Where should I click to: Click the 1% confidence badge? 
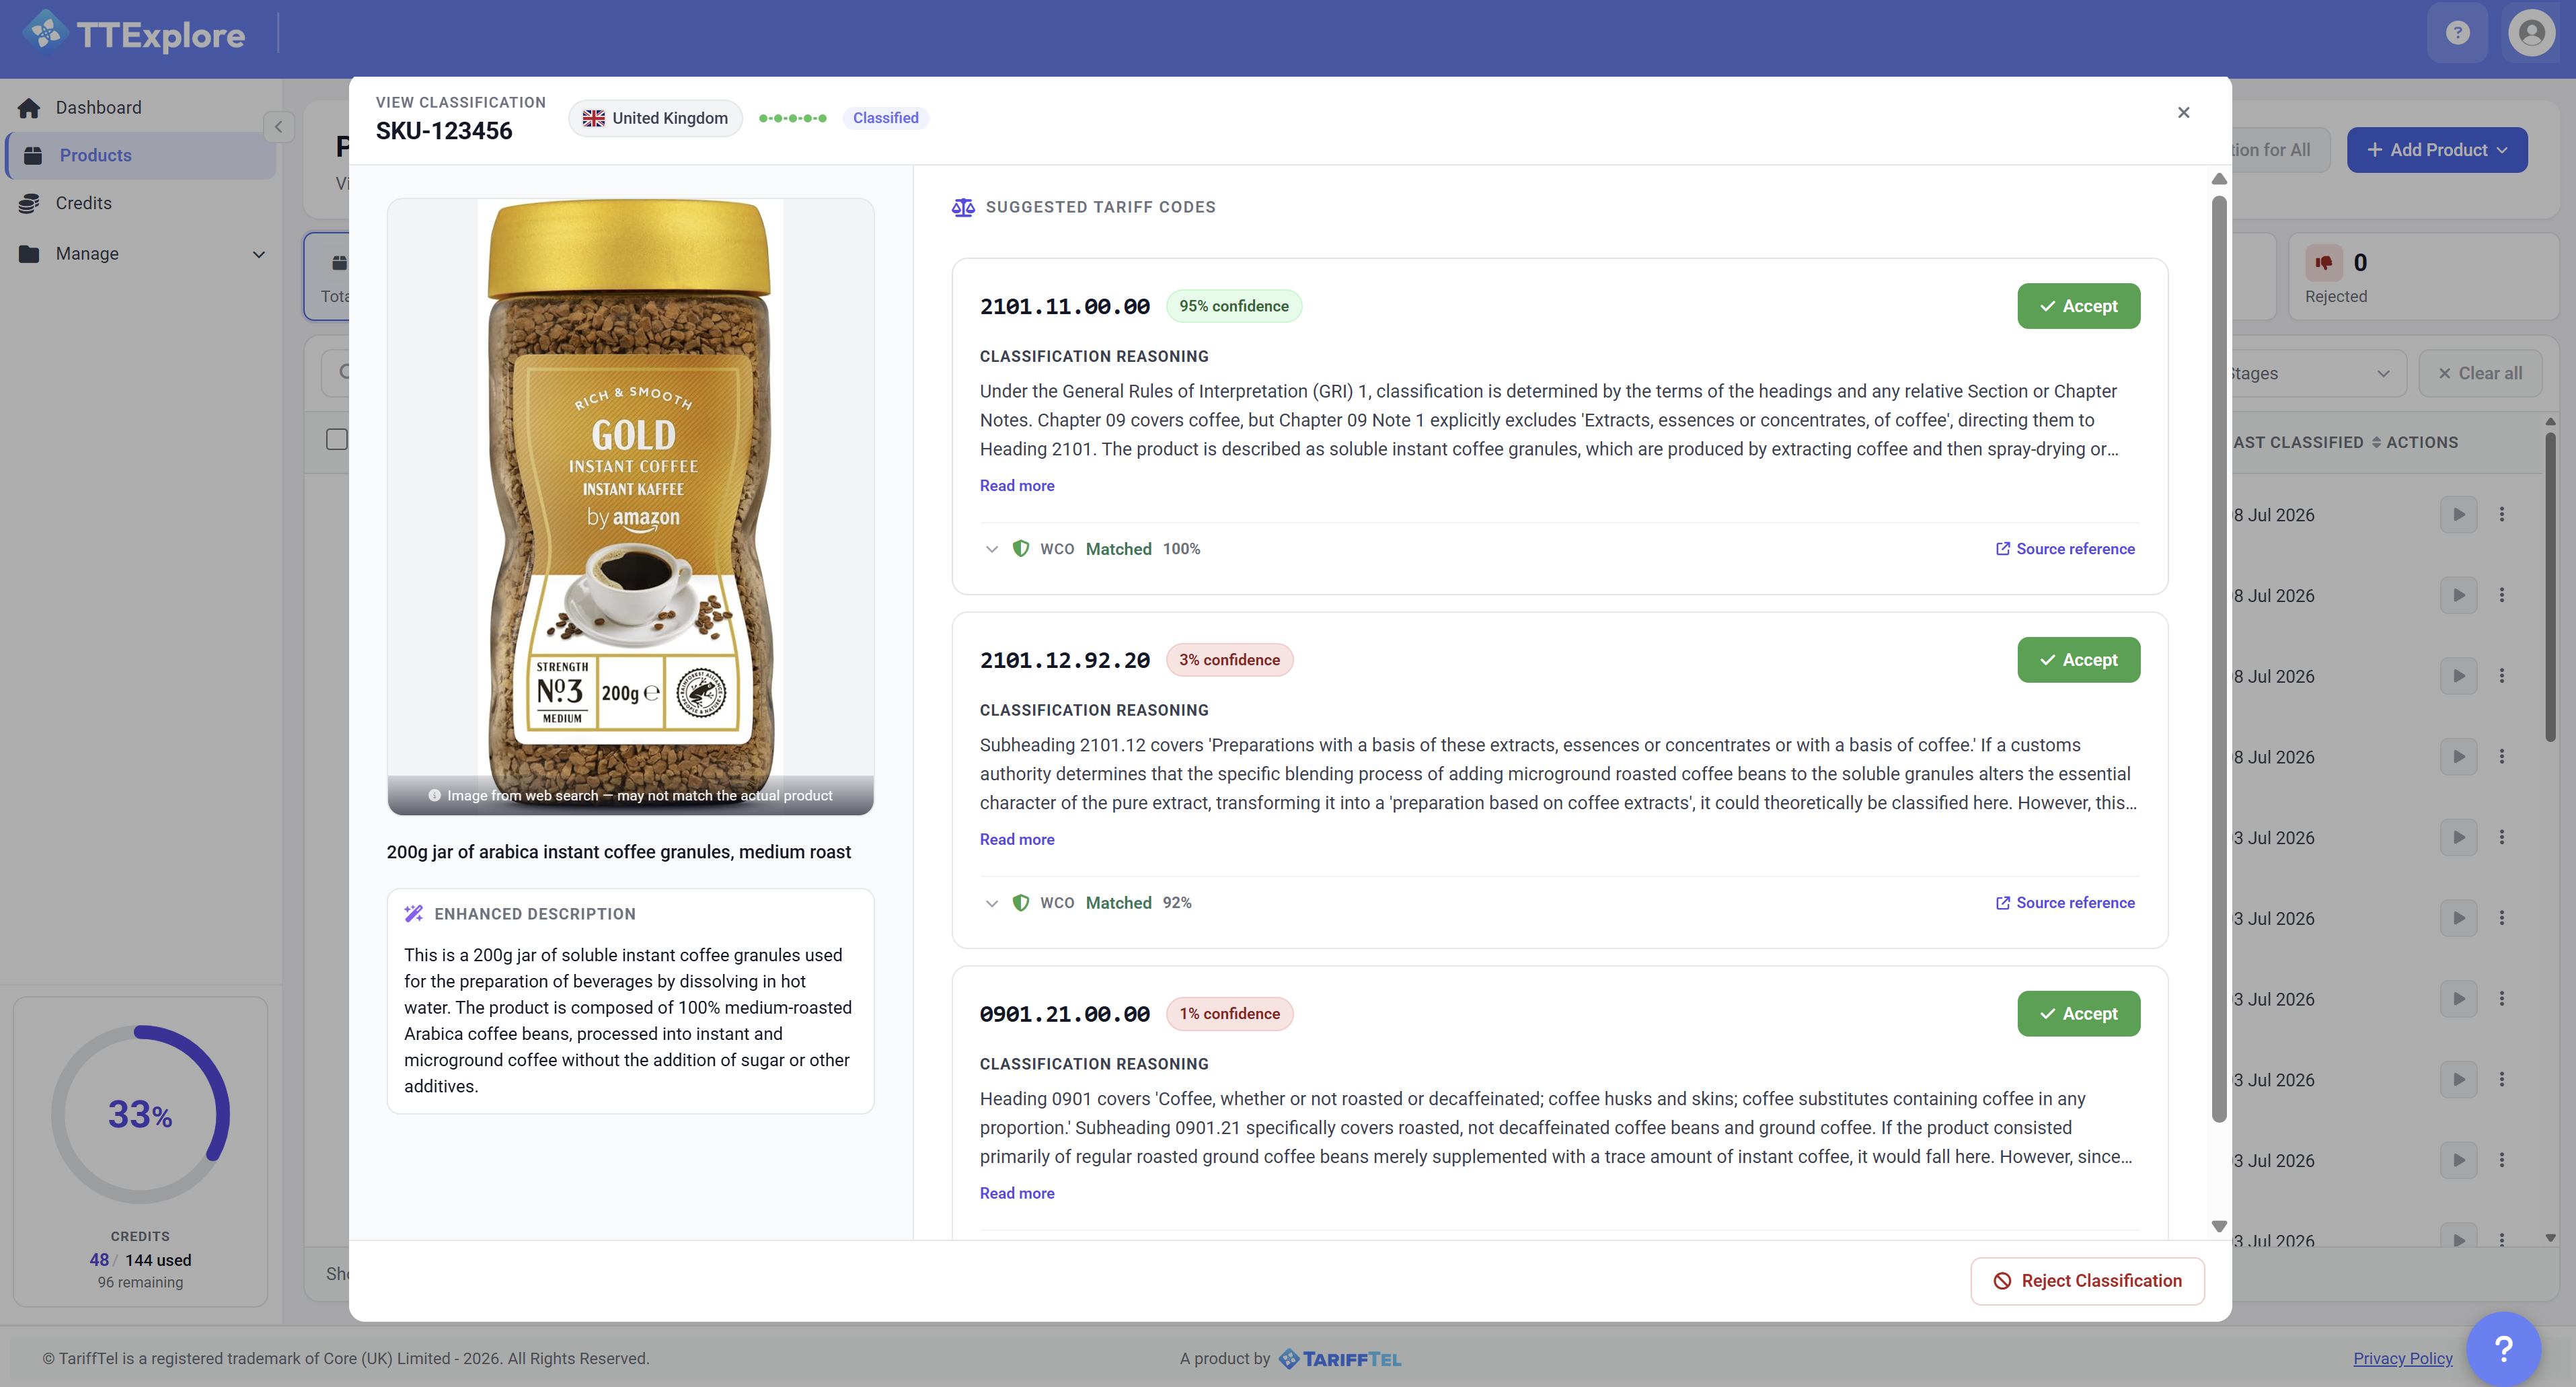1229,1014
